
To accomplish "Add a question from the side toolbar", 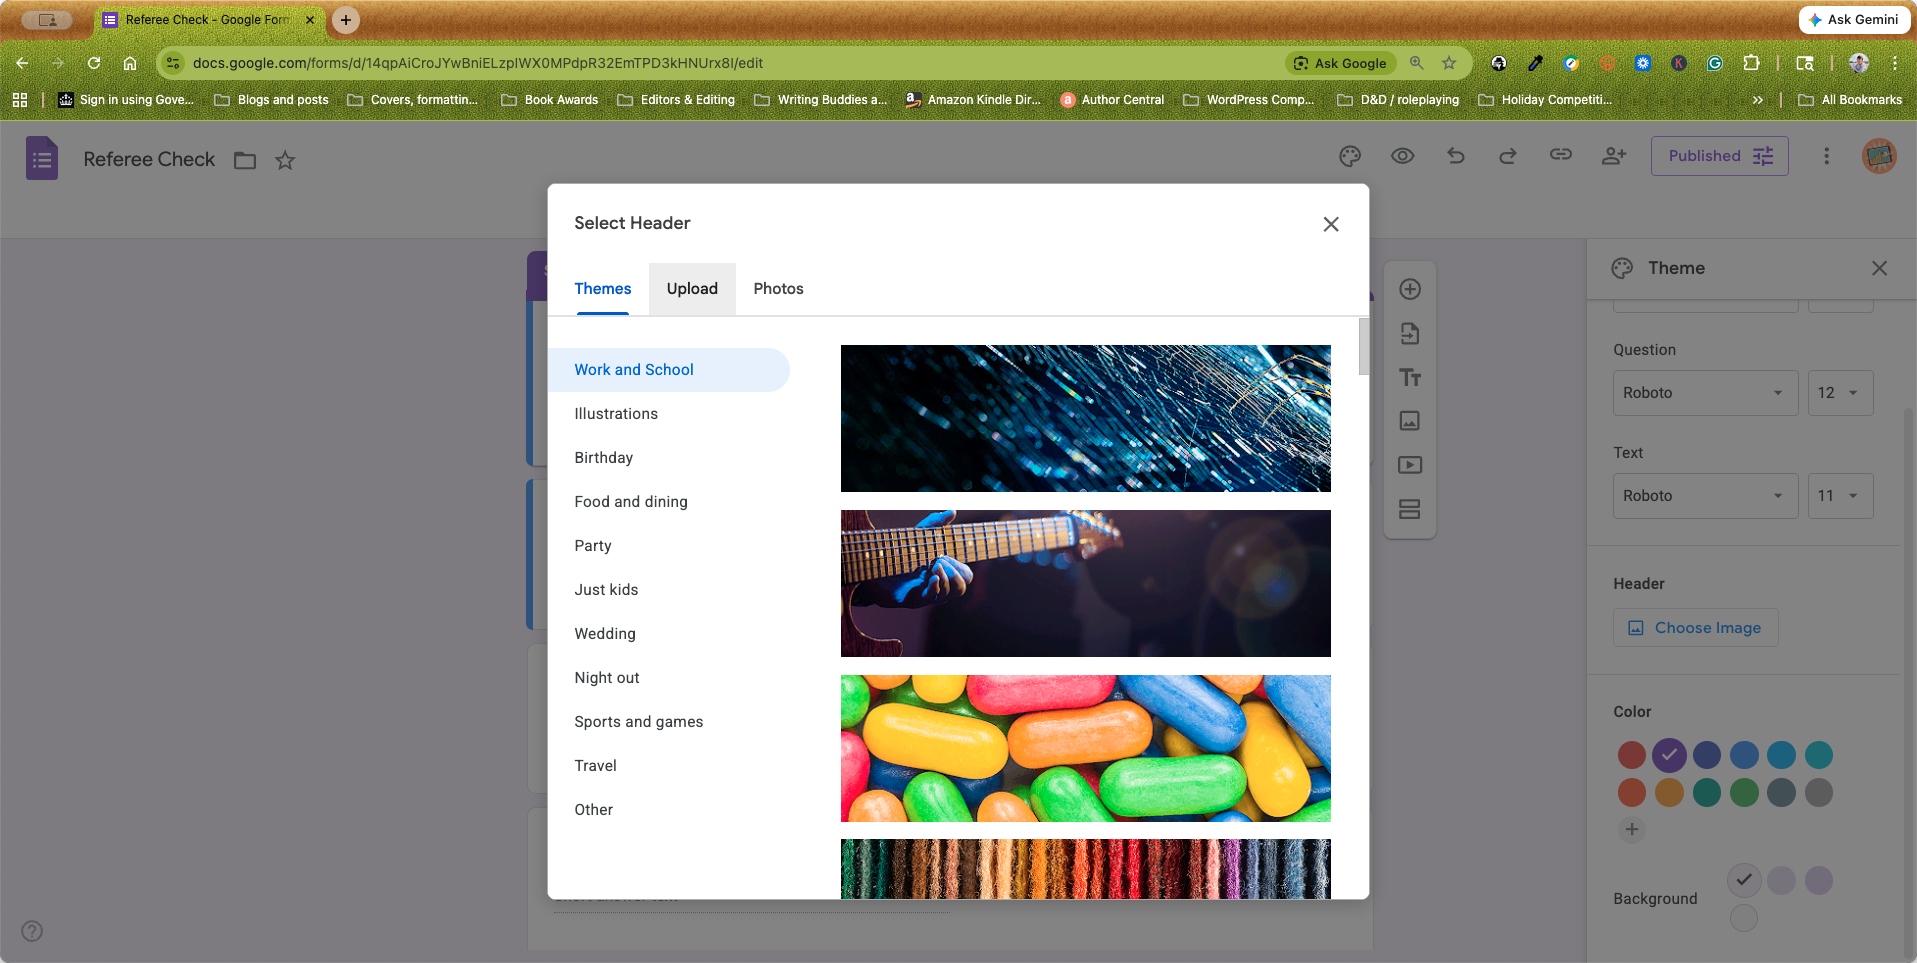I will (1410, 289).
